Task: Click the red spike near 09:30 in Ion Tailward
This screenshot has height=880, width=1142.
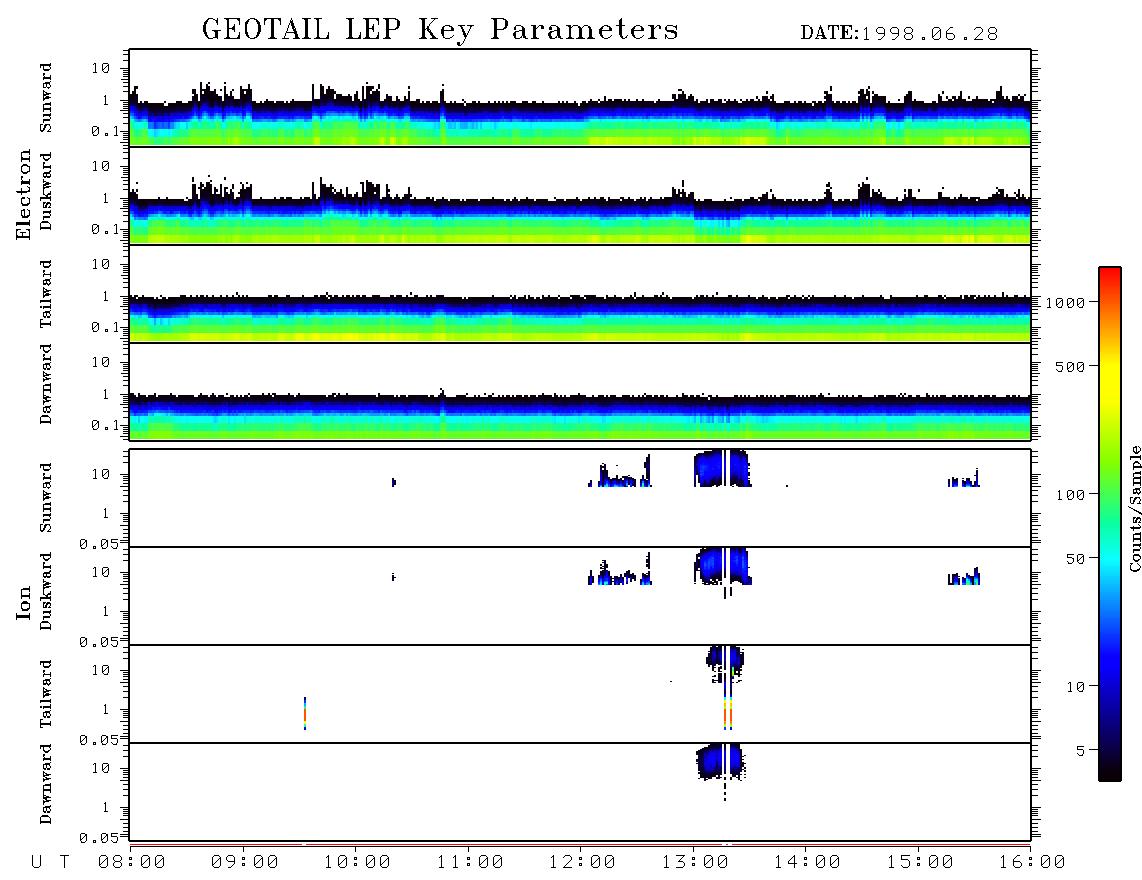Action: [x=305, y=713]
